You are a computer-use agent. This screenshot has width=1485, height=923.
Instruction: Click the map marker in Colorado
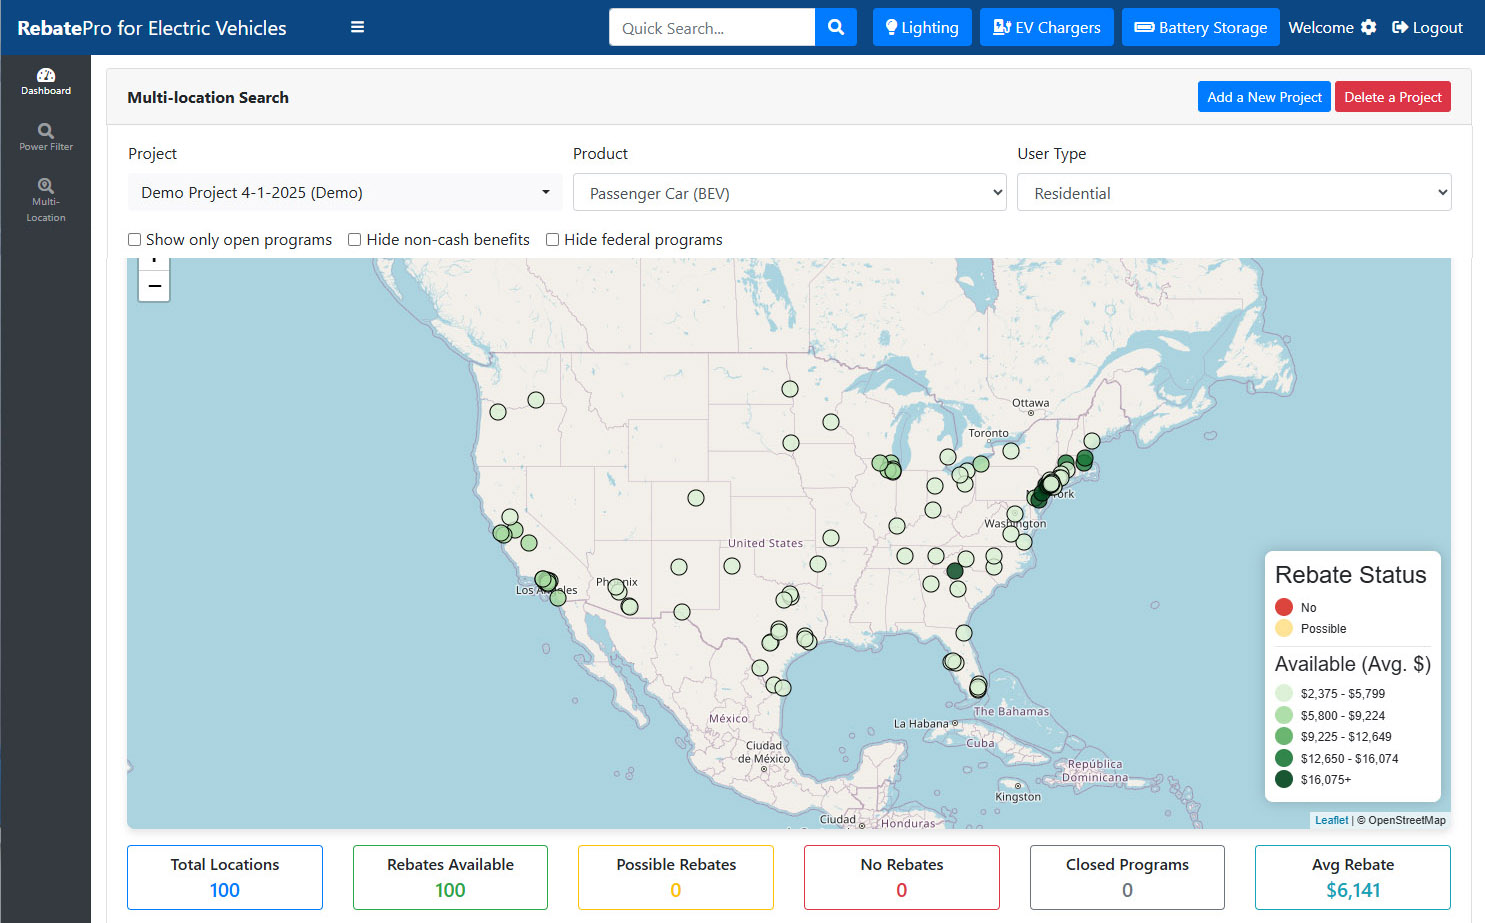[x=696, y=498]
